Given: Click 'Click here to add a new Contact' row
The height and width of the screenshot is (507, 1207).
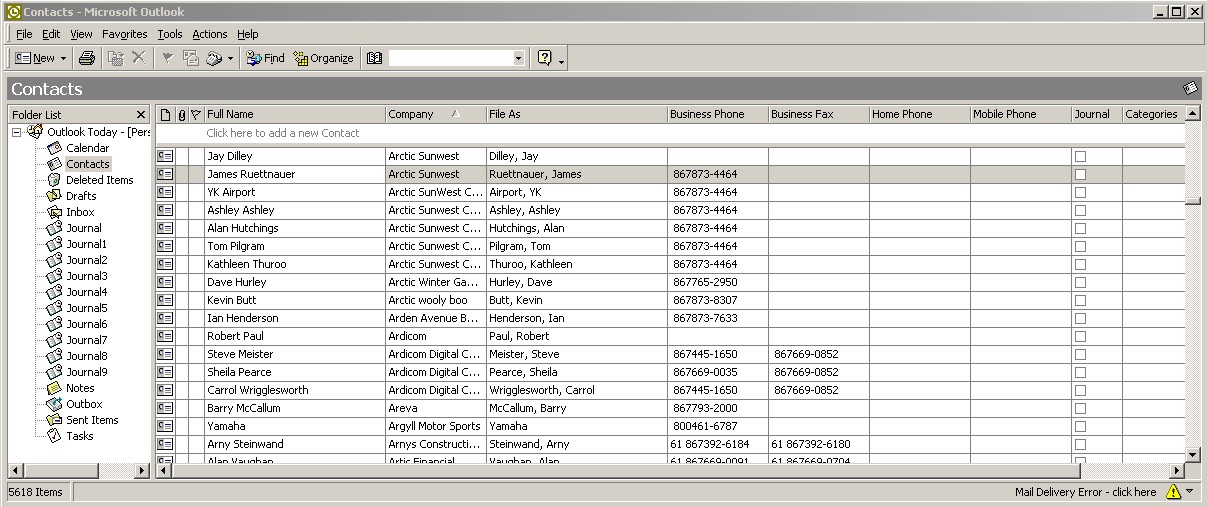Looking at the screenshot, I should coord(670,133).
